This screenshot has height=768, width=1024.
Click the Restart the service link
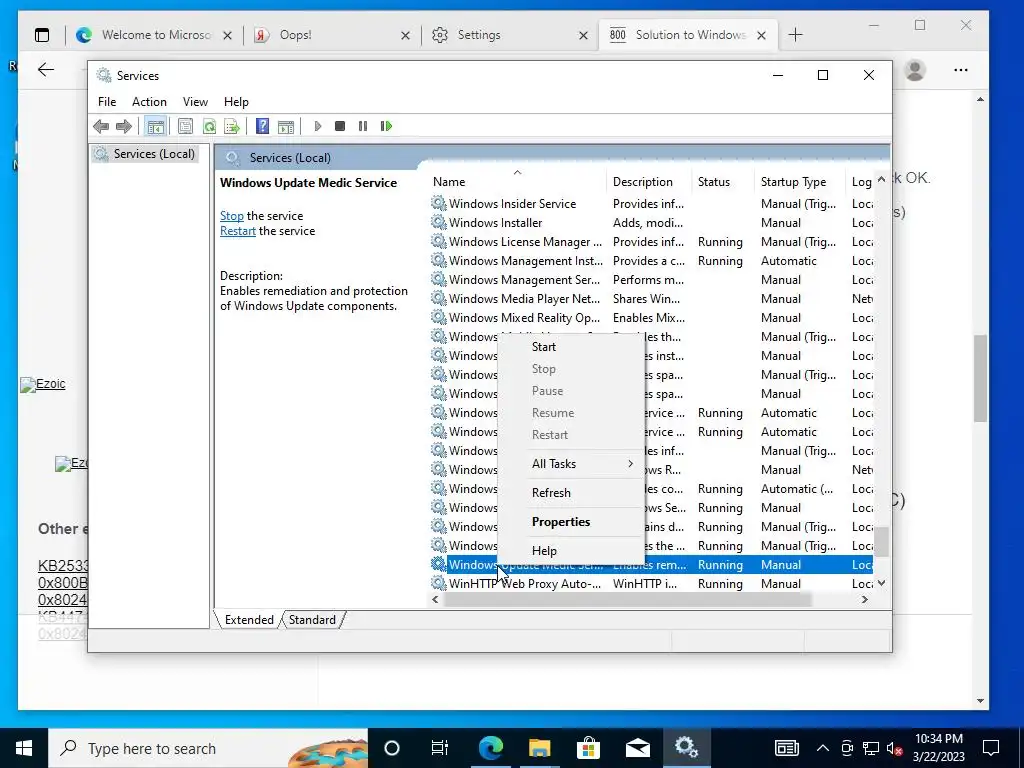point(238,231)
